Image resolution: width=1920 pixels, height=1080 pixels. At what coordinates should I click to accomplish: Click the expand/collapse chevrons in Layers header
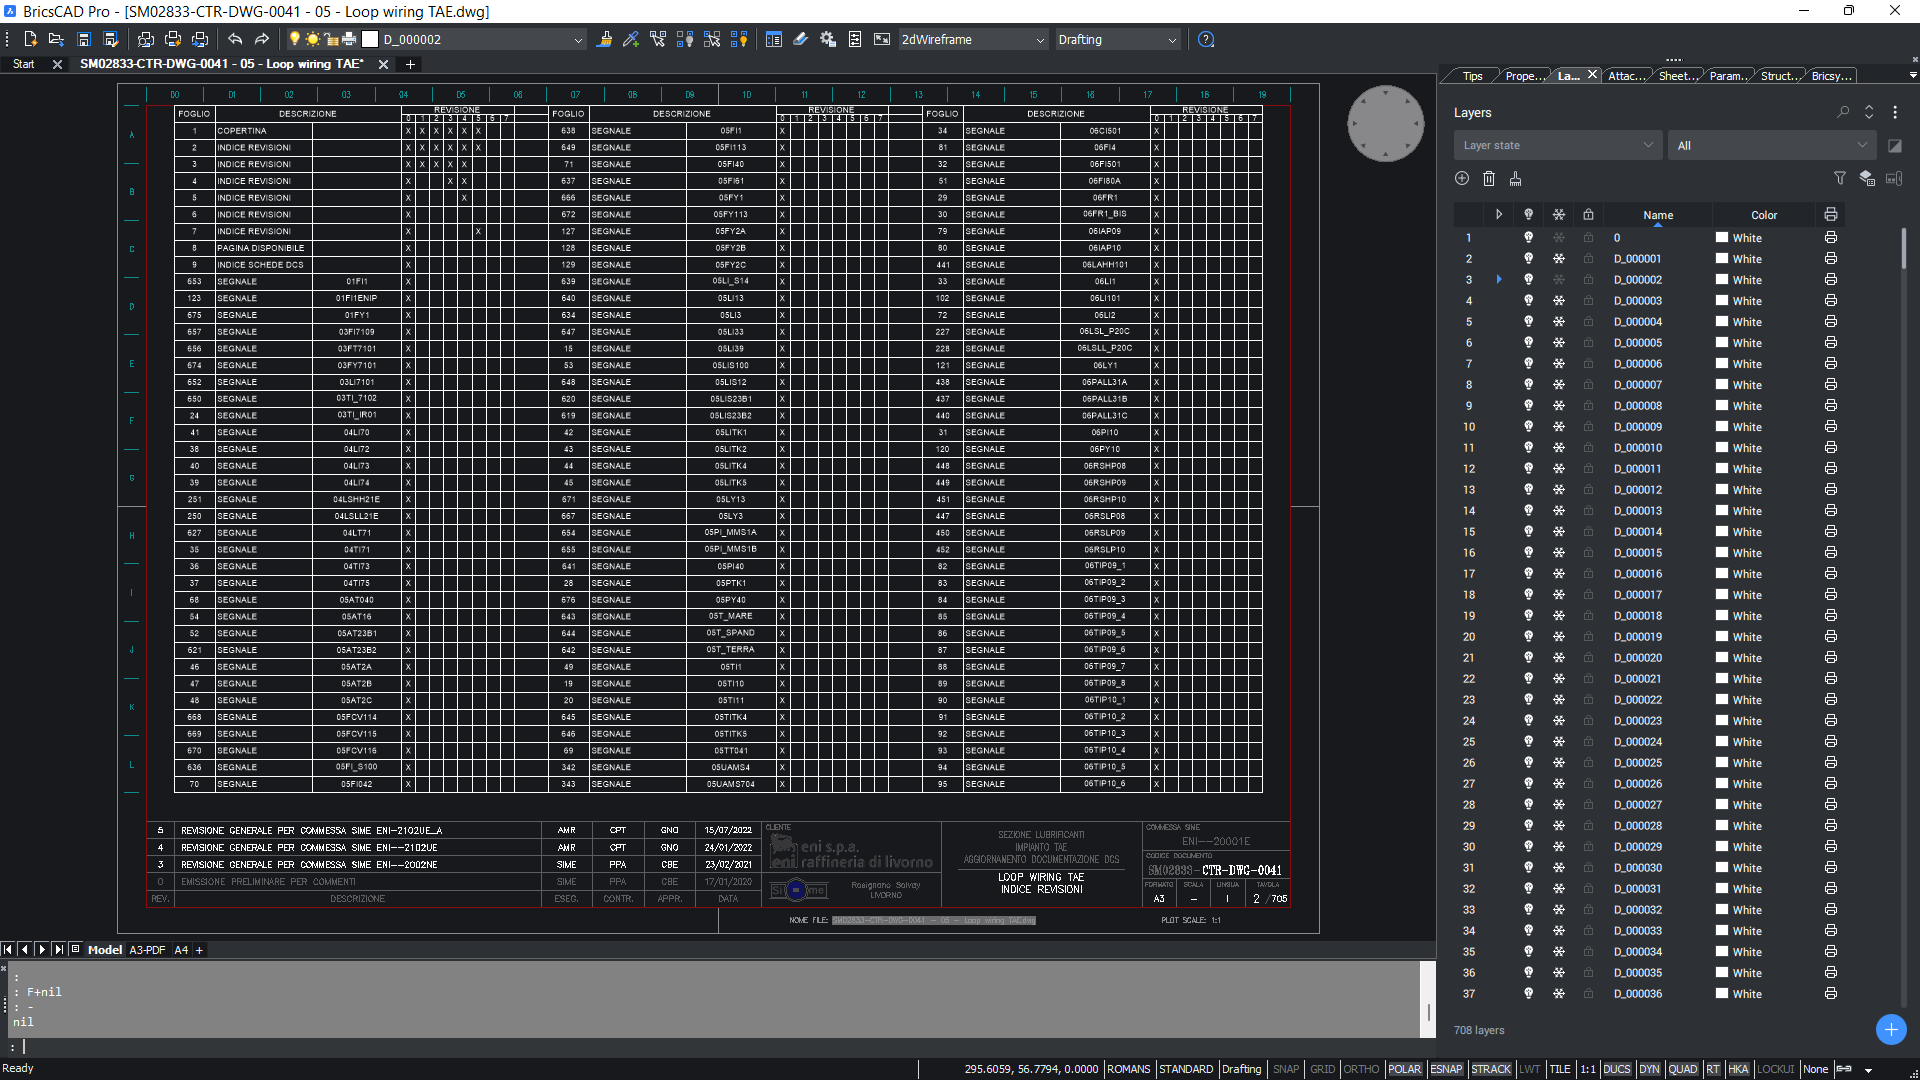[1869, 112]
